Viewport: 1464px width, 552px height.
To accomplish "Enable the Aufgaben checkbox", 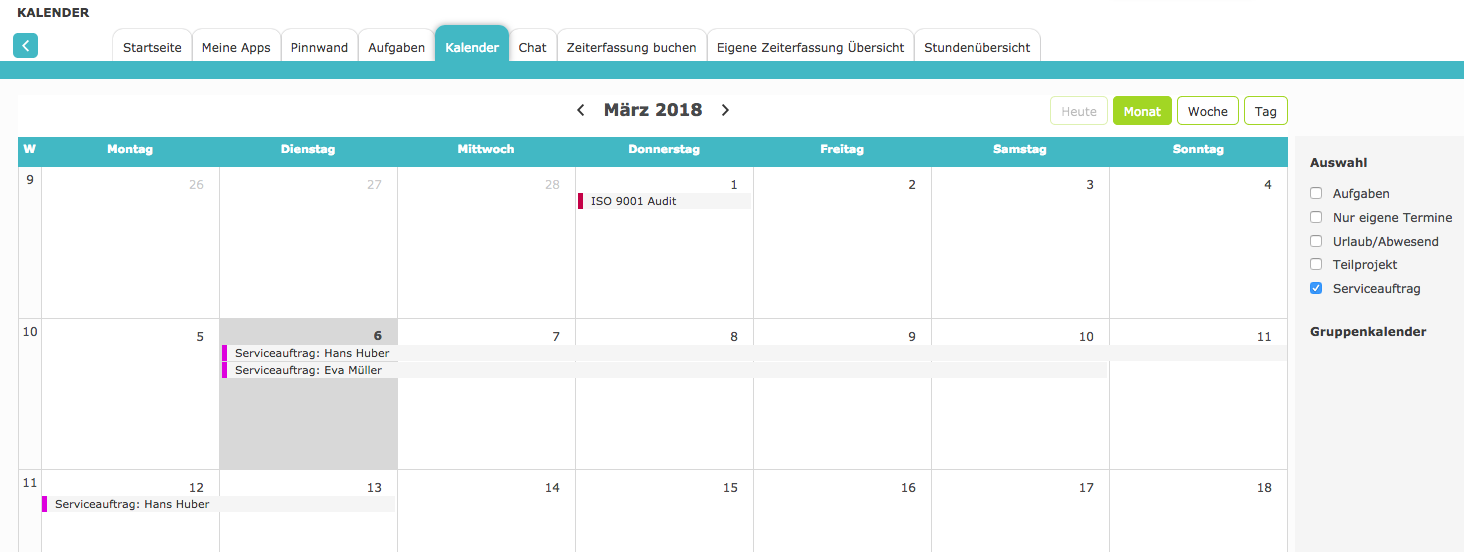I will (x=1317, y=193).
